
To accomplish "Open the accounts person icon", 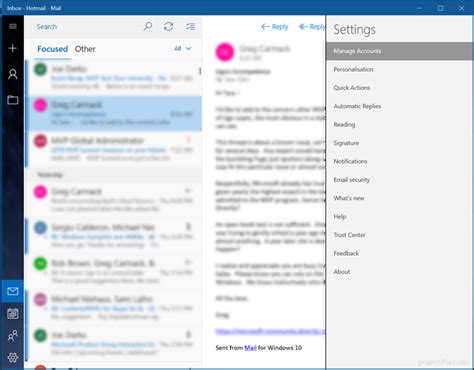I will point(13,74).
